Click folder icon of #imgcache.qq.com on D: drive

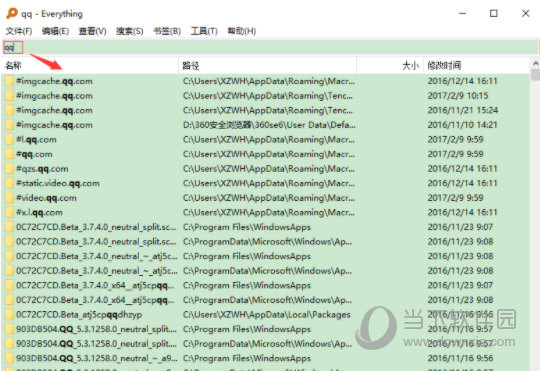tap(9, 125)
